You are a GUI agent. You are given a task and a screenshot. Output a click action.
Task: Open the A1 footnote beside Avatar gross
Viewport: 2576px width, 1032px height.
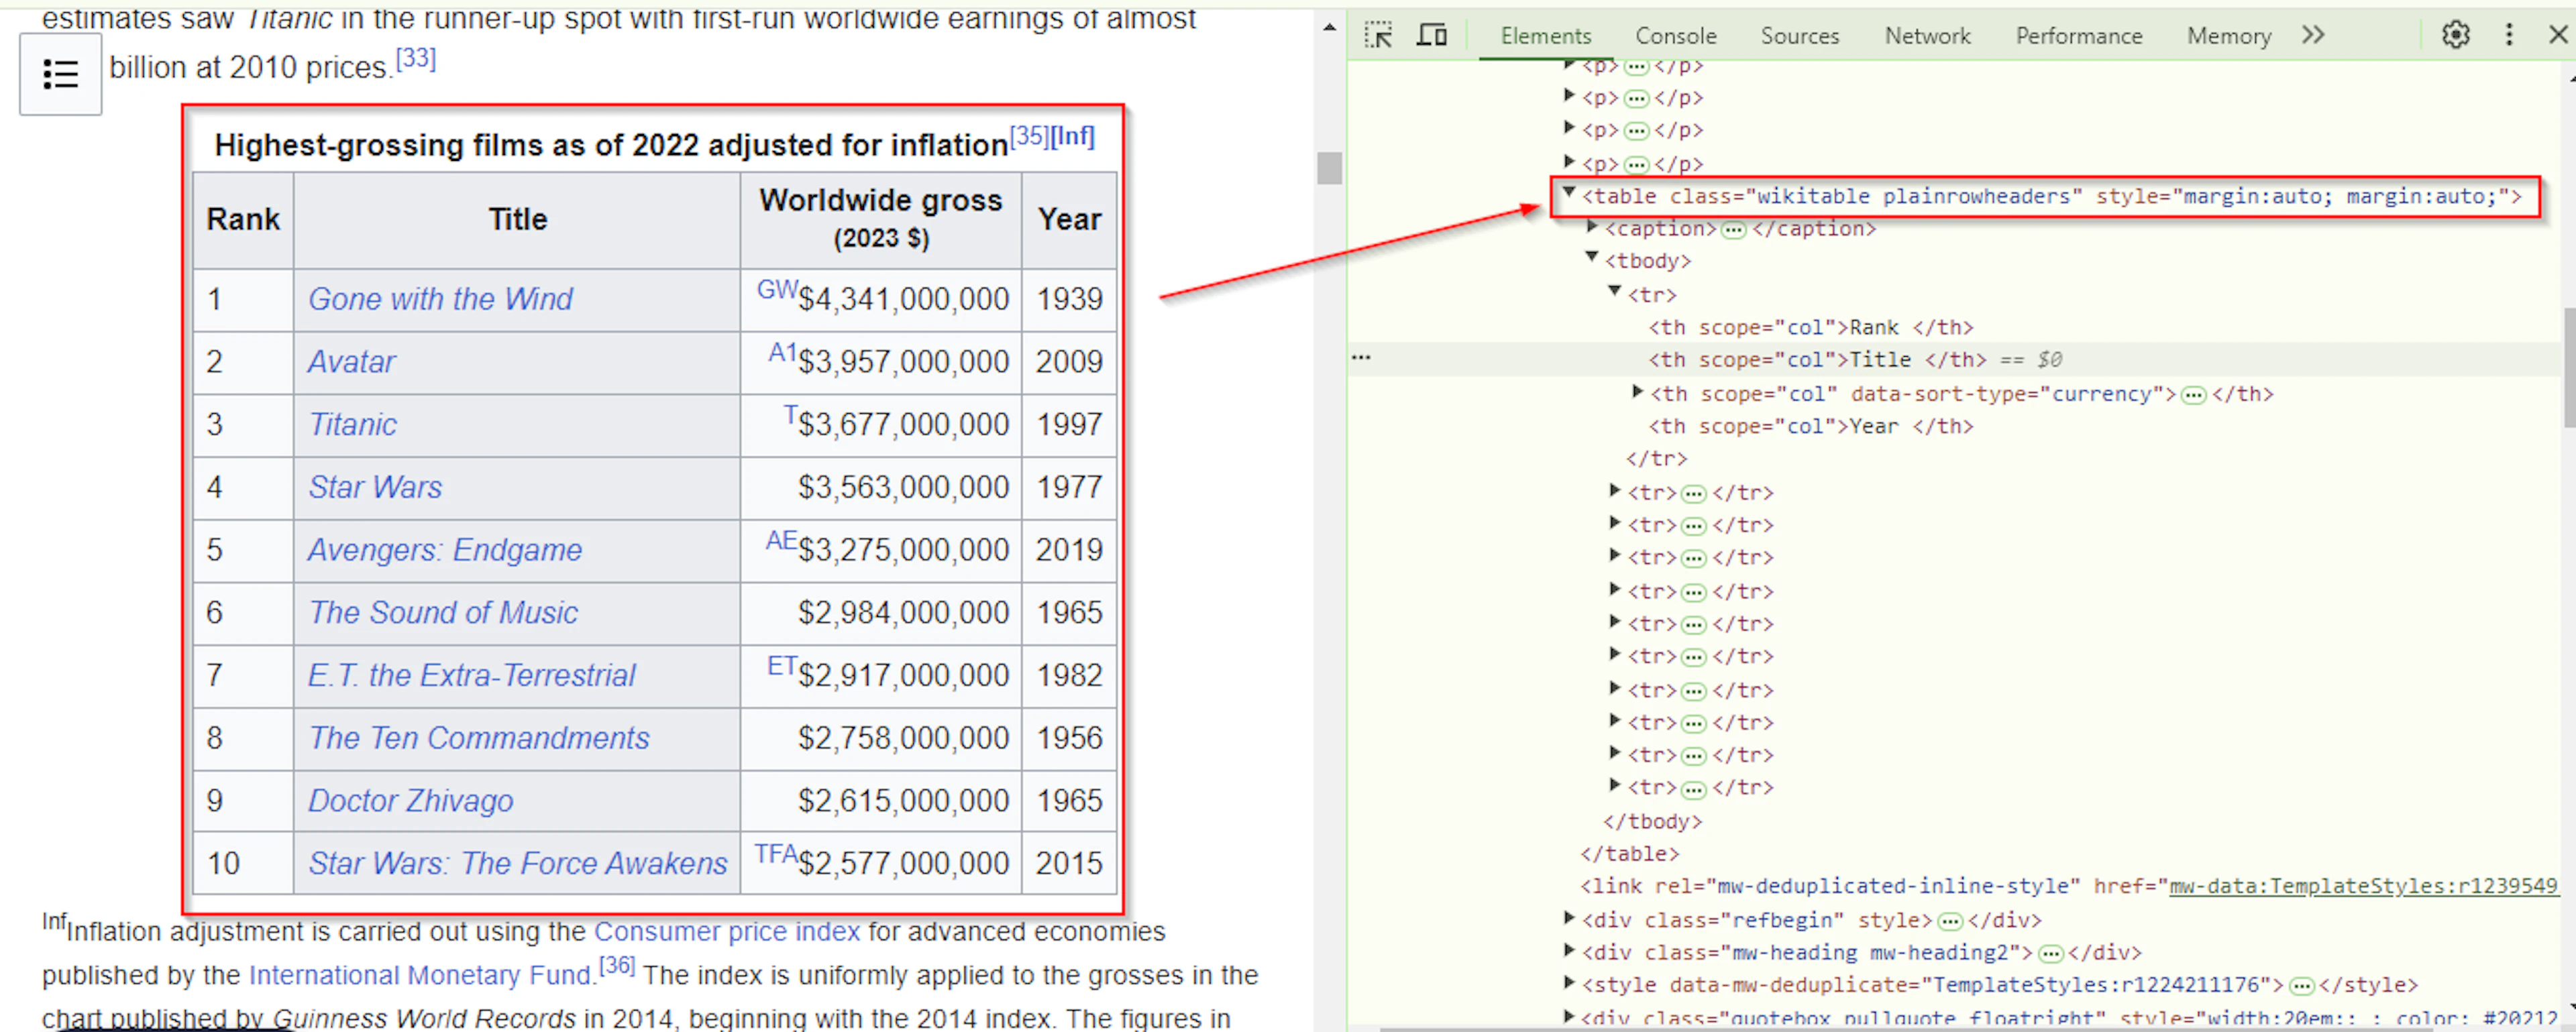[783, 352]
